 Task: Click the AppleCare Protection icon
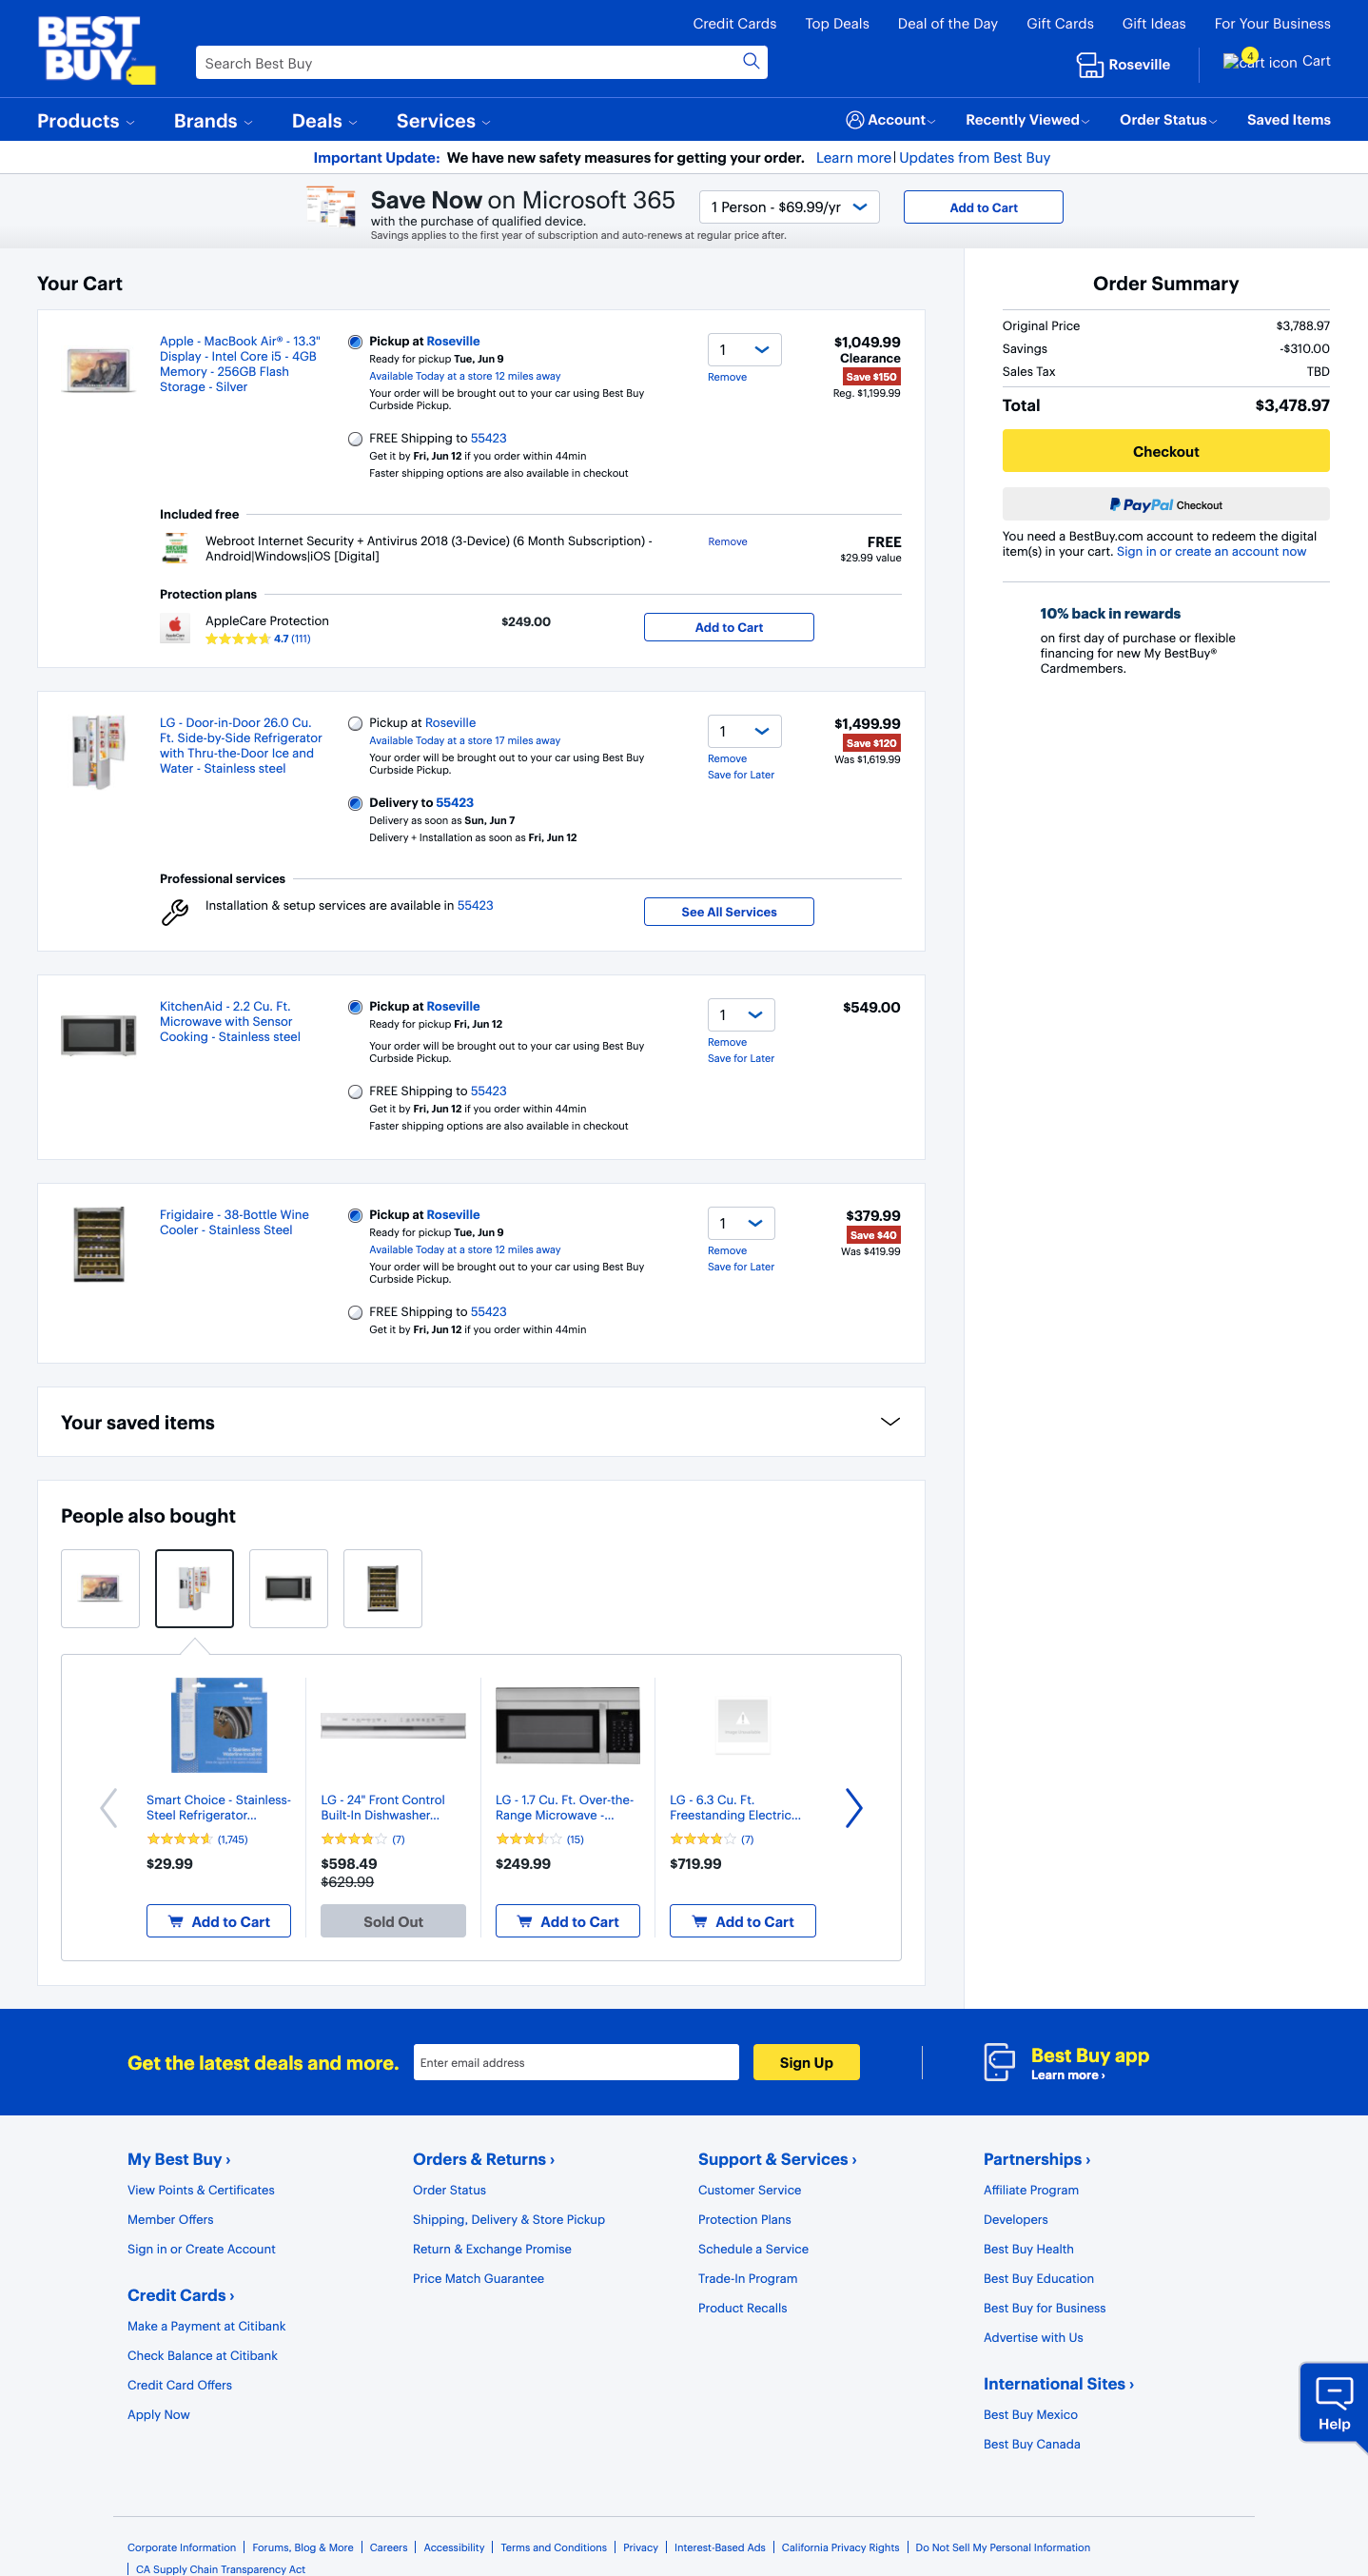pyautogui.click(x=175, y=628)
